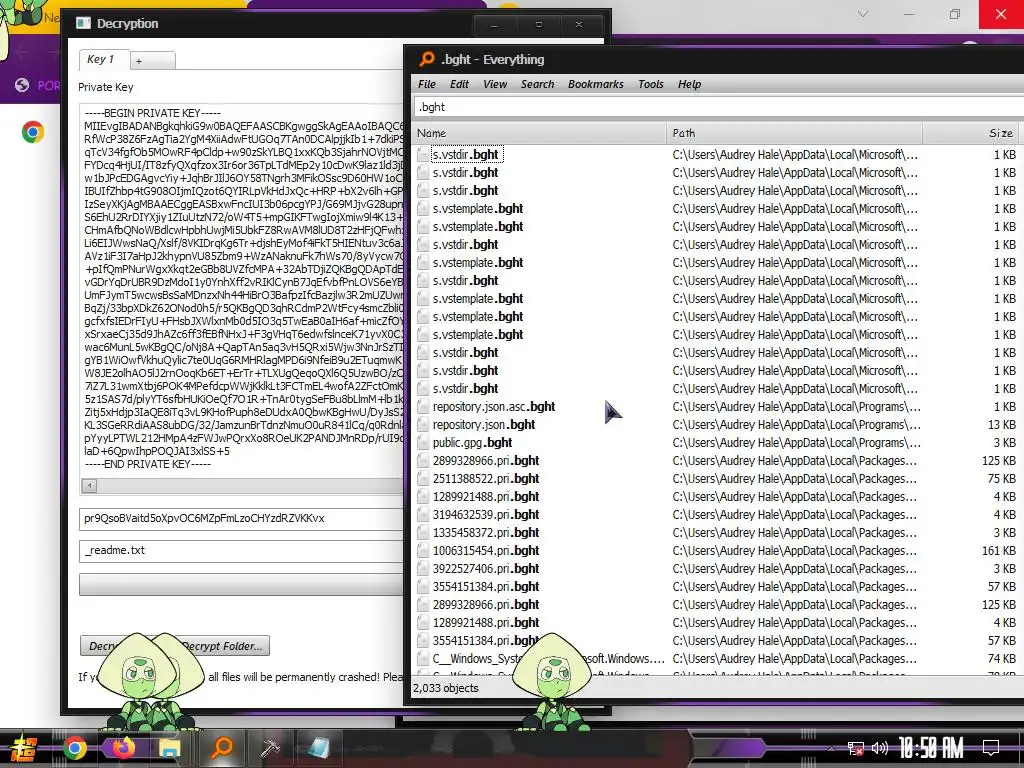The image size is (1024, 768).
Task: Select public.gpg.bght file
Action: click(x=472, y=443)
